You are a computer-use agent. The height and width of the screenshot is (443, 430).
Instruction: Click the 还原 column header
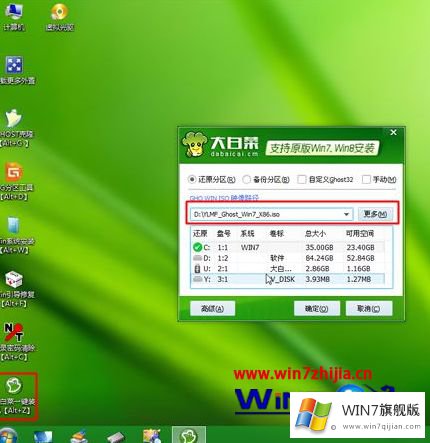click(200, 233)
